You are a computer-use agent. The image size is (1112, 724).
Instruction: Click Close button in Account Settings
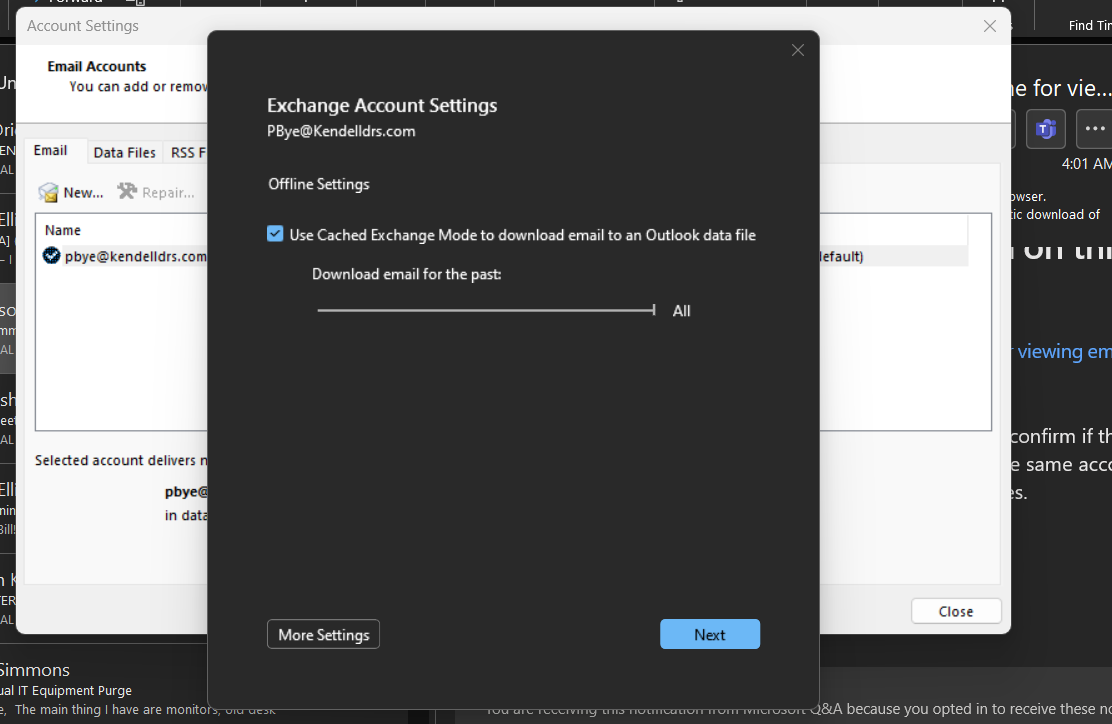coord(956,611)
